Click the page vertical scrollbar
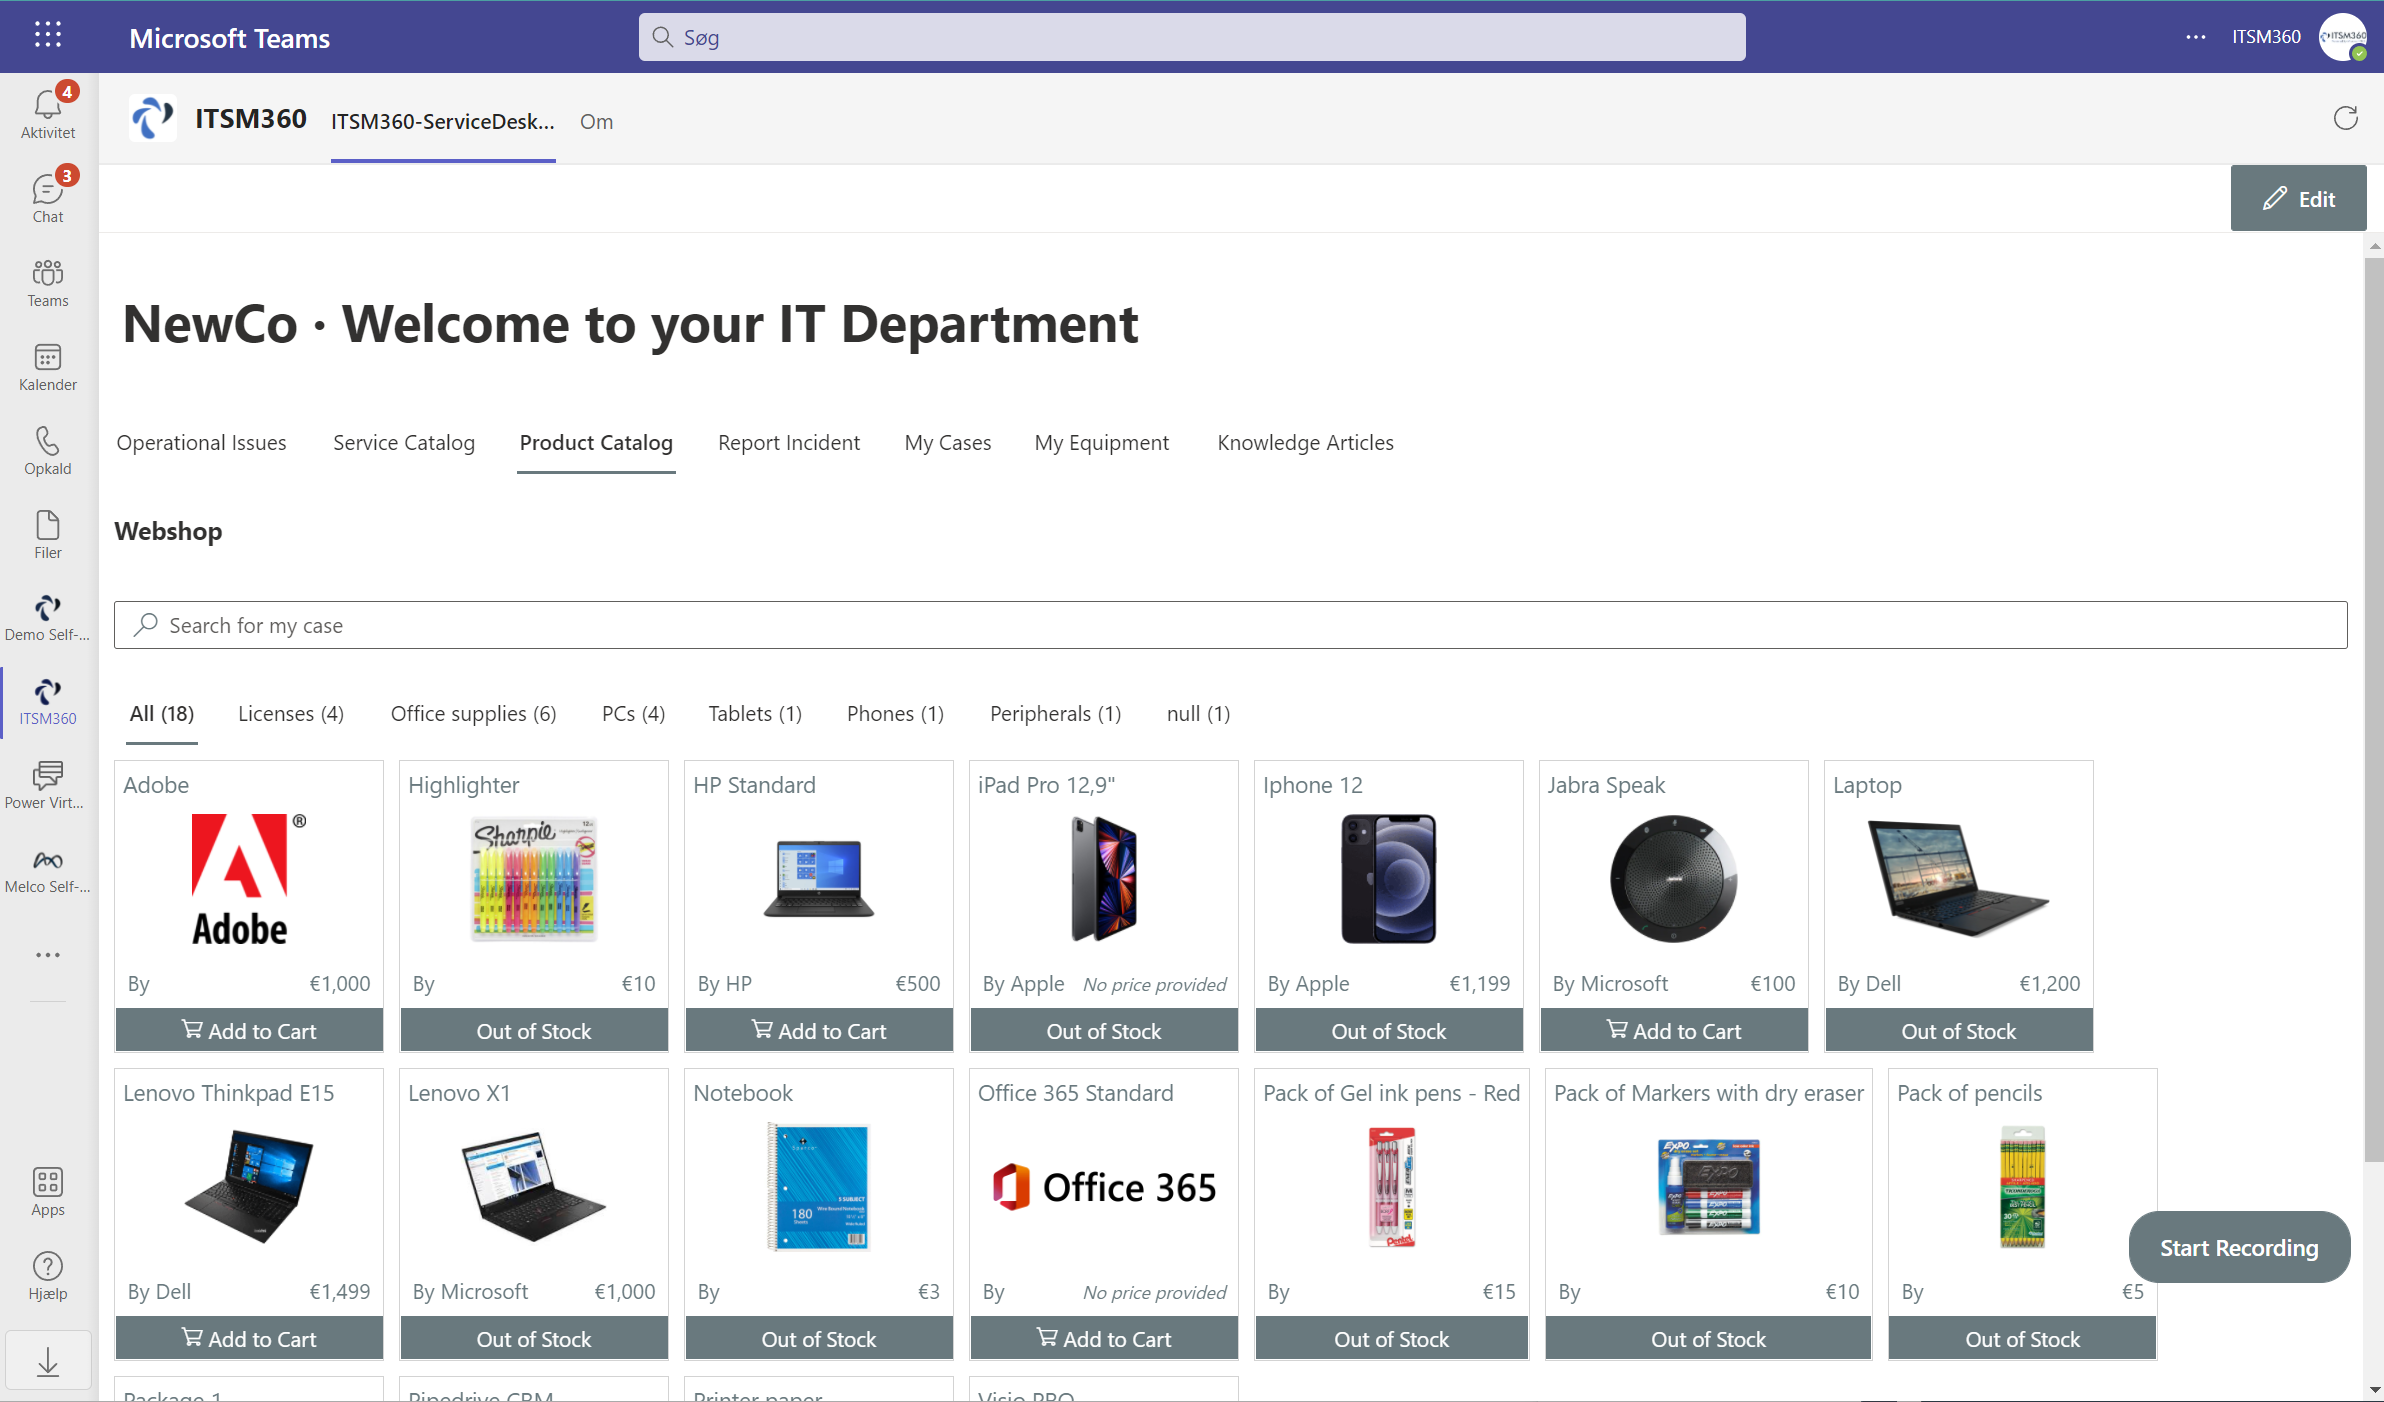Viewport: 2384px width, 1402px height. [x=2374, y=710]
